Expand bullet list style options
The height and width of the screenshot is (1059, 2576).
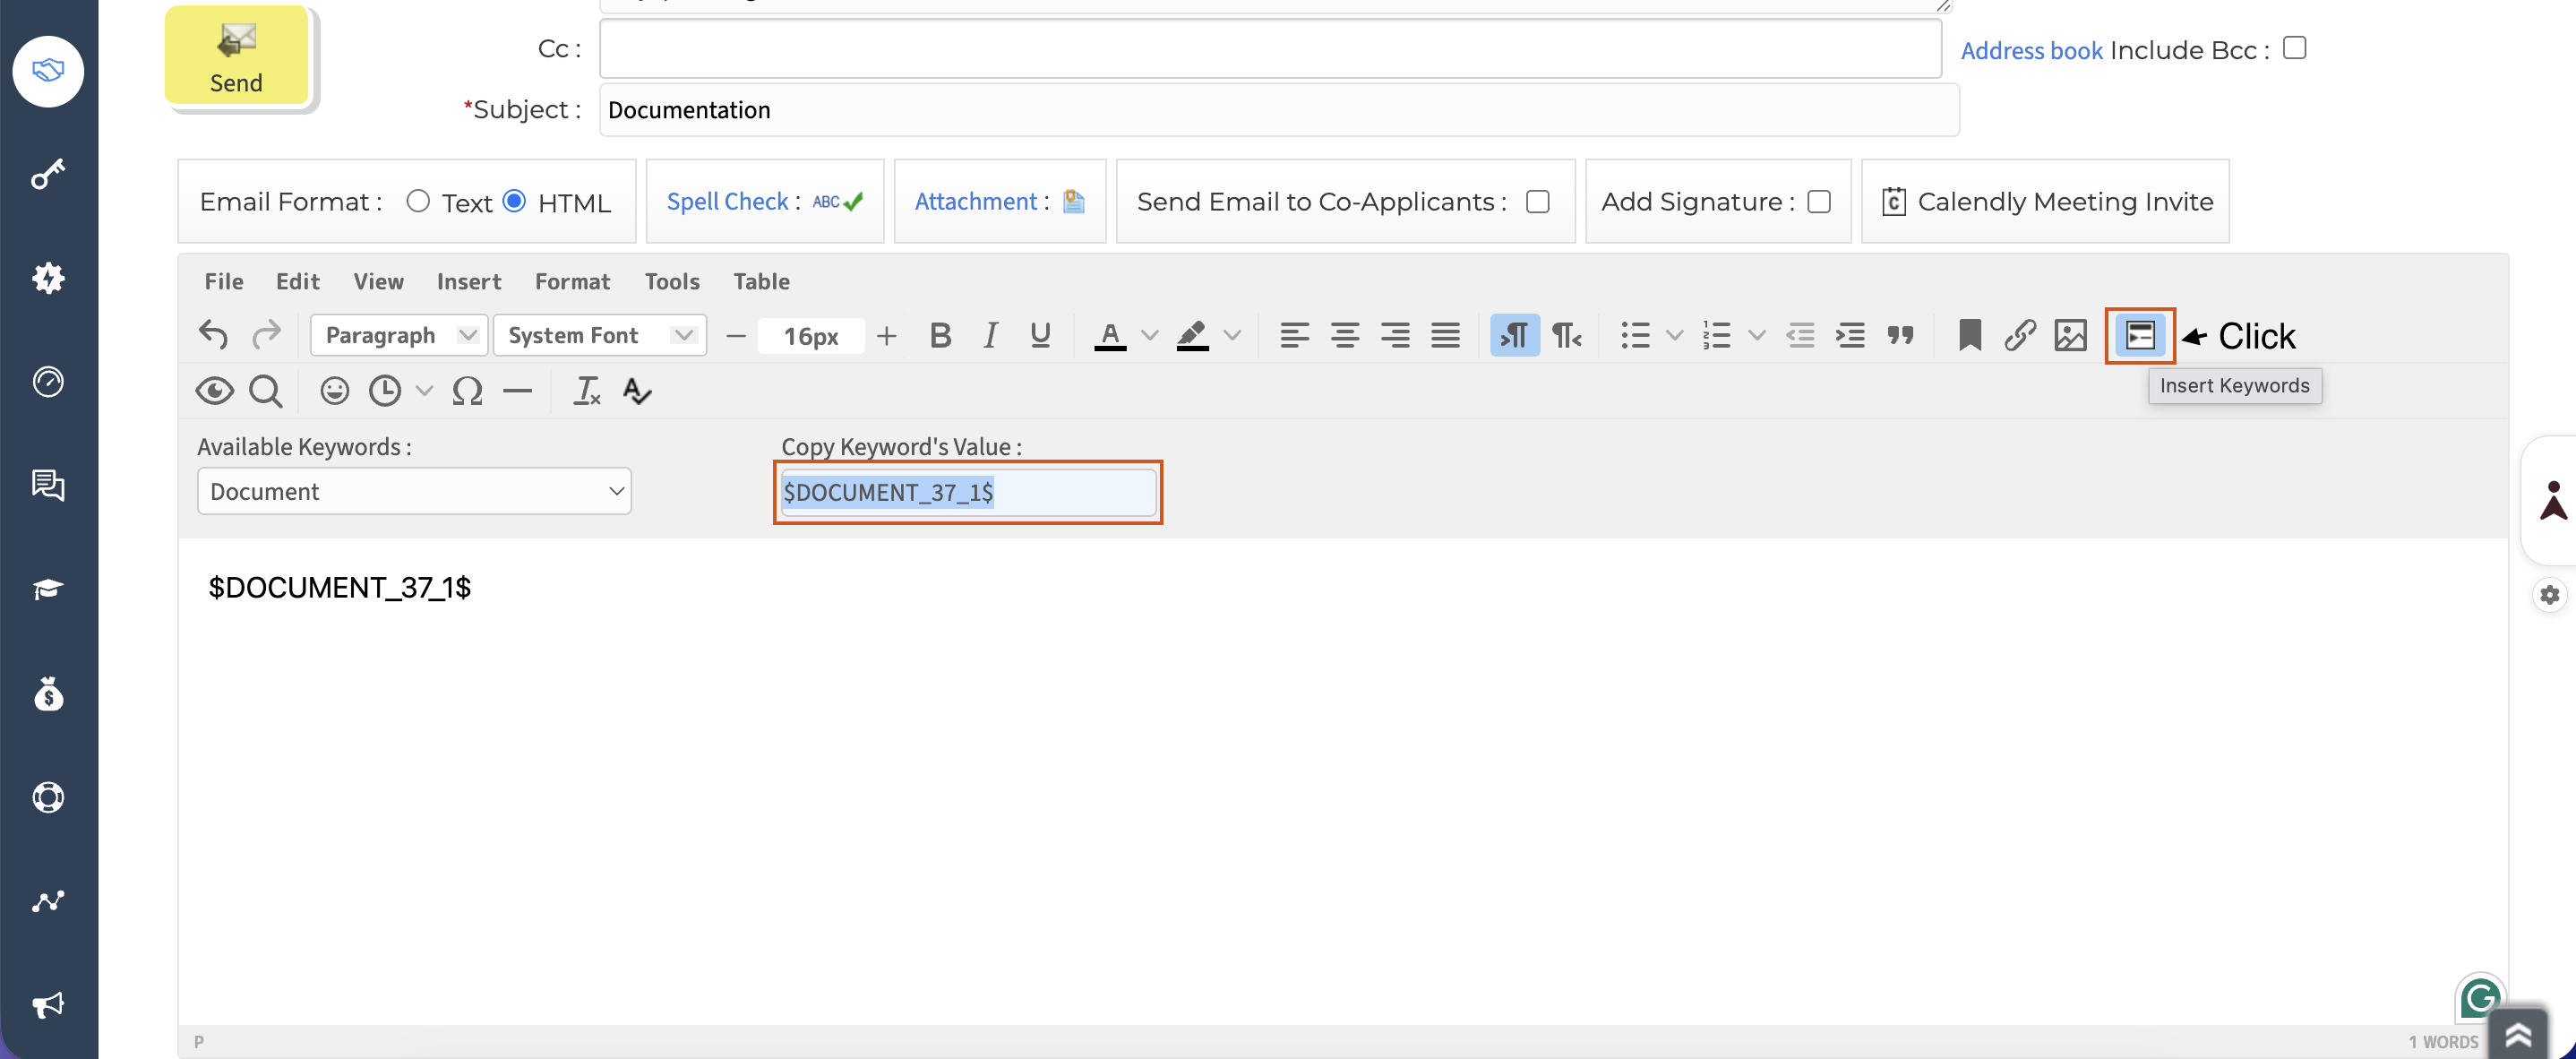[1674, 335]
